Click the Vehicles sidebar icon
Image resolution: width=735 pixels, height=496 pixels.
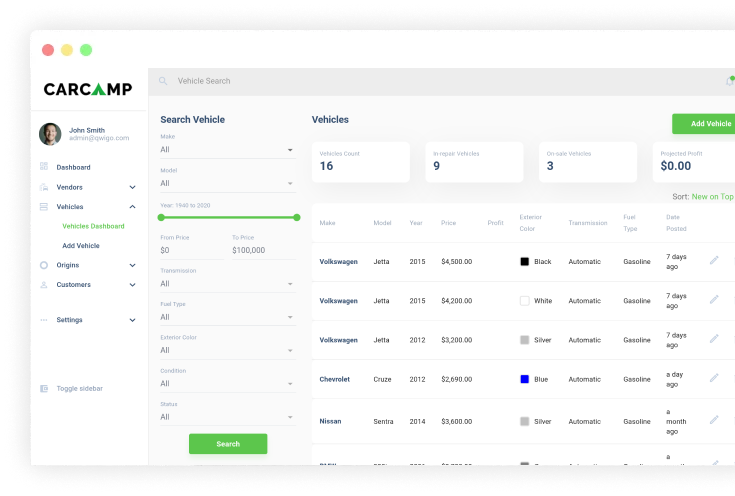coord(44,206)
